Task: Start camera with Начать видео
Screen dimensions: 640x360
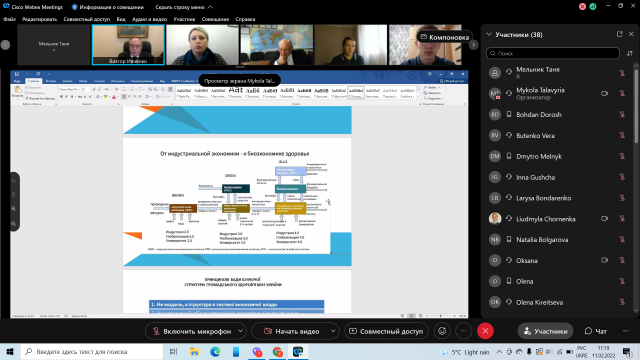Action: (292, 331)
